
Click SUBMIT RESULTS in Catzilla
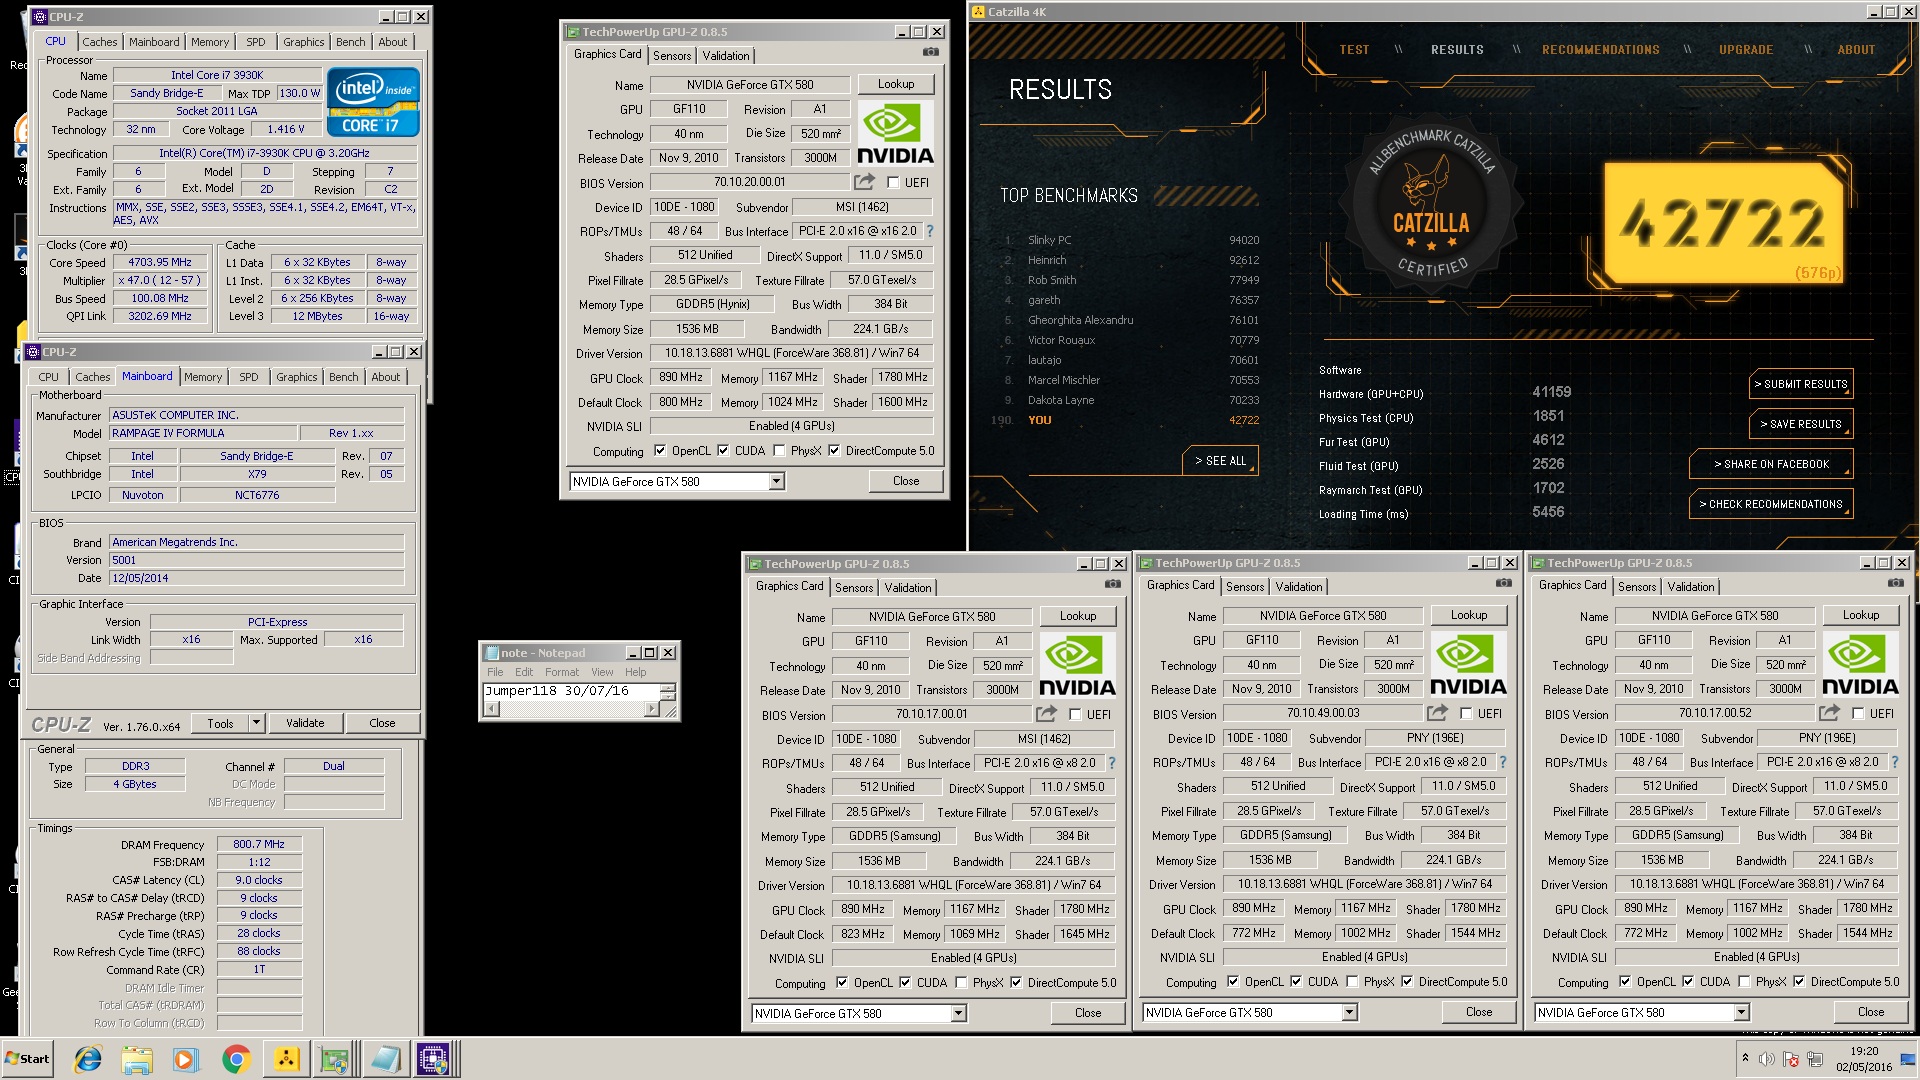[x=1800, y=384]
